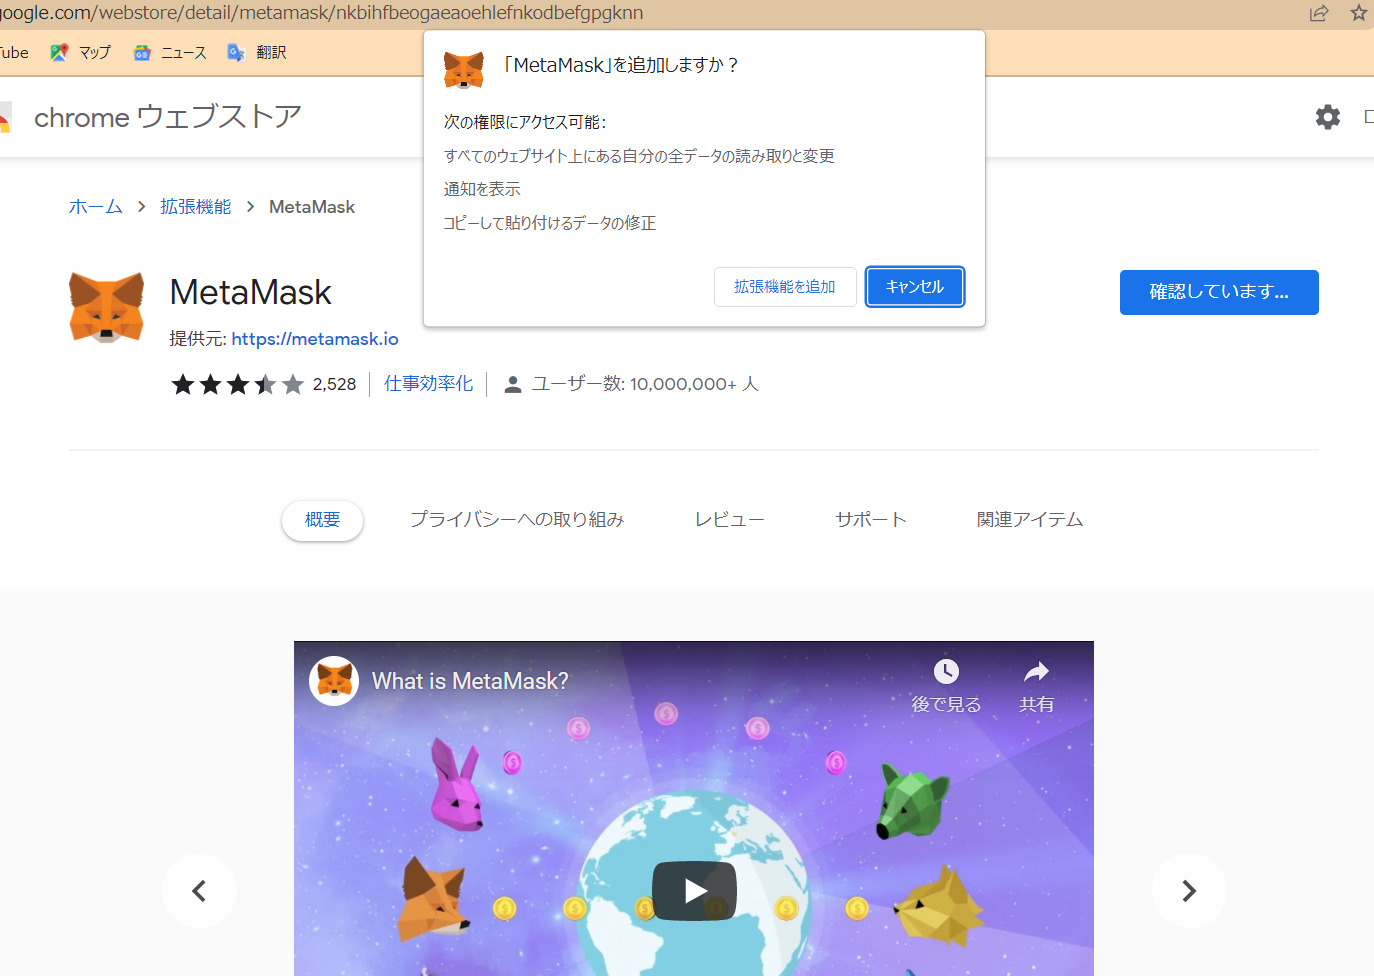The width and height of the screenshot is (1374, 976).
Task: Click 拡張機能を追加 button
Action: (785, 287)
